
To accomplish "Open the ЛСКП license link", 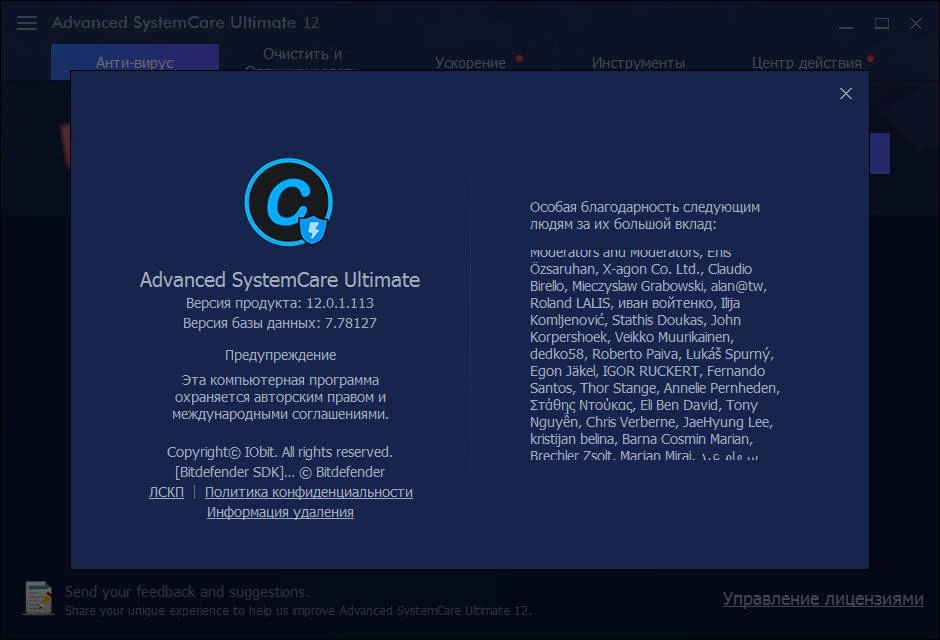I will (166, 492).
